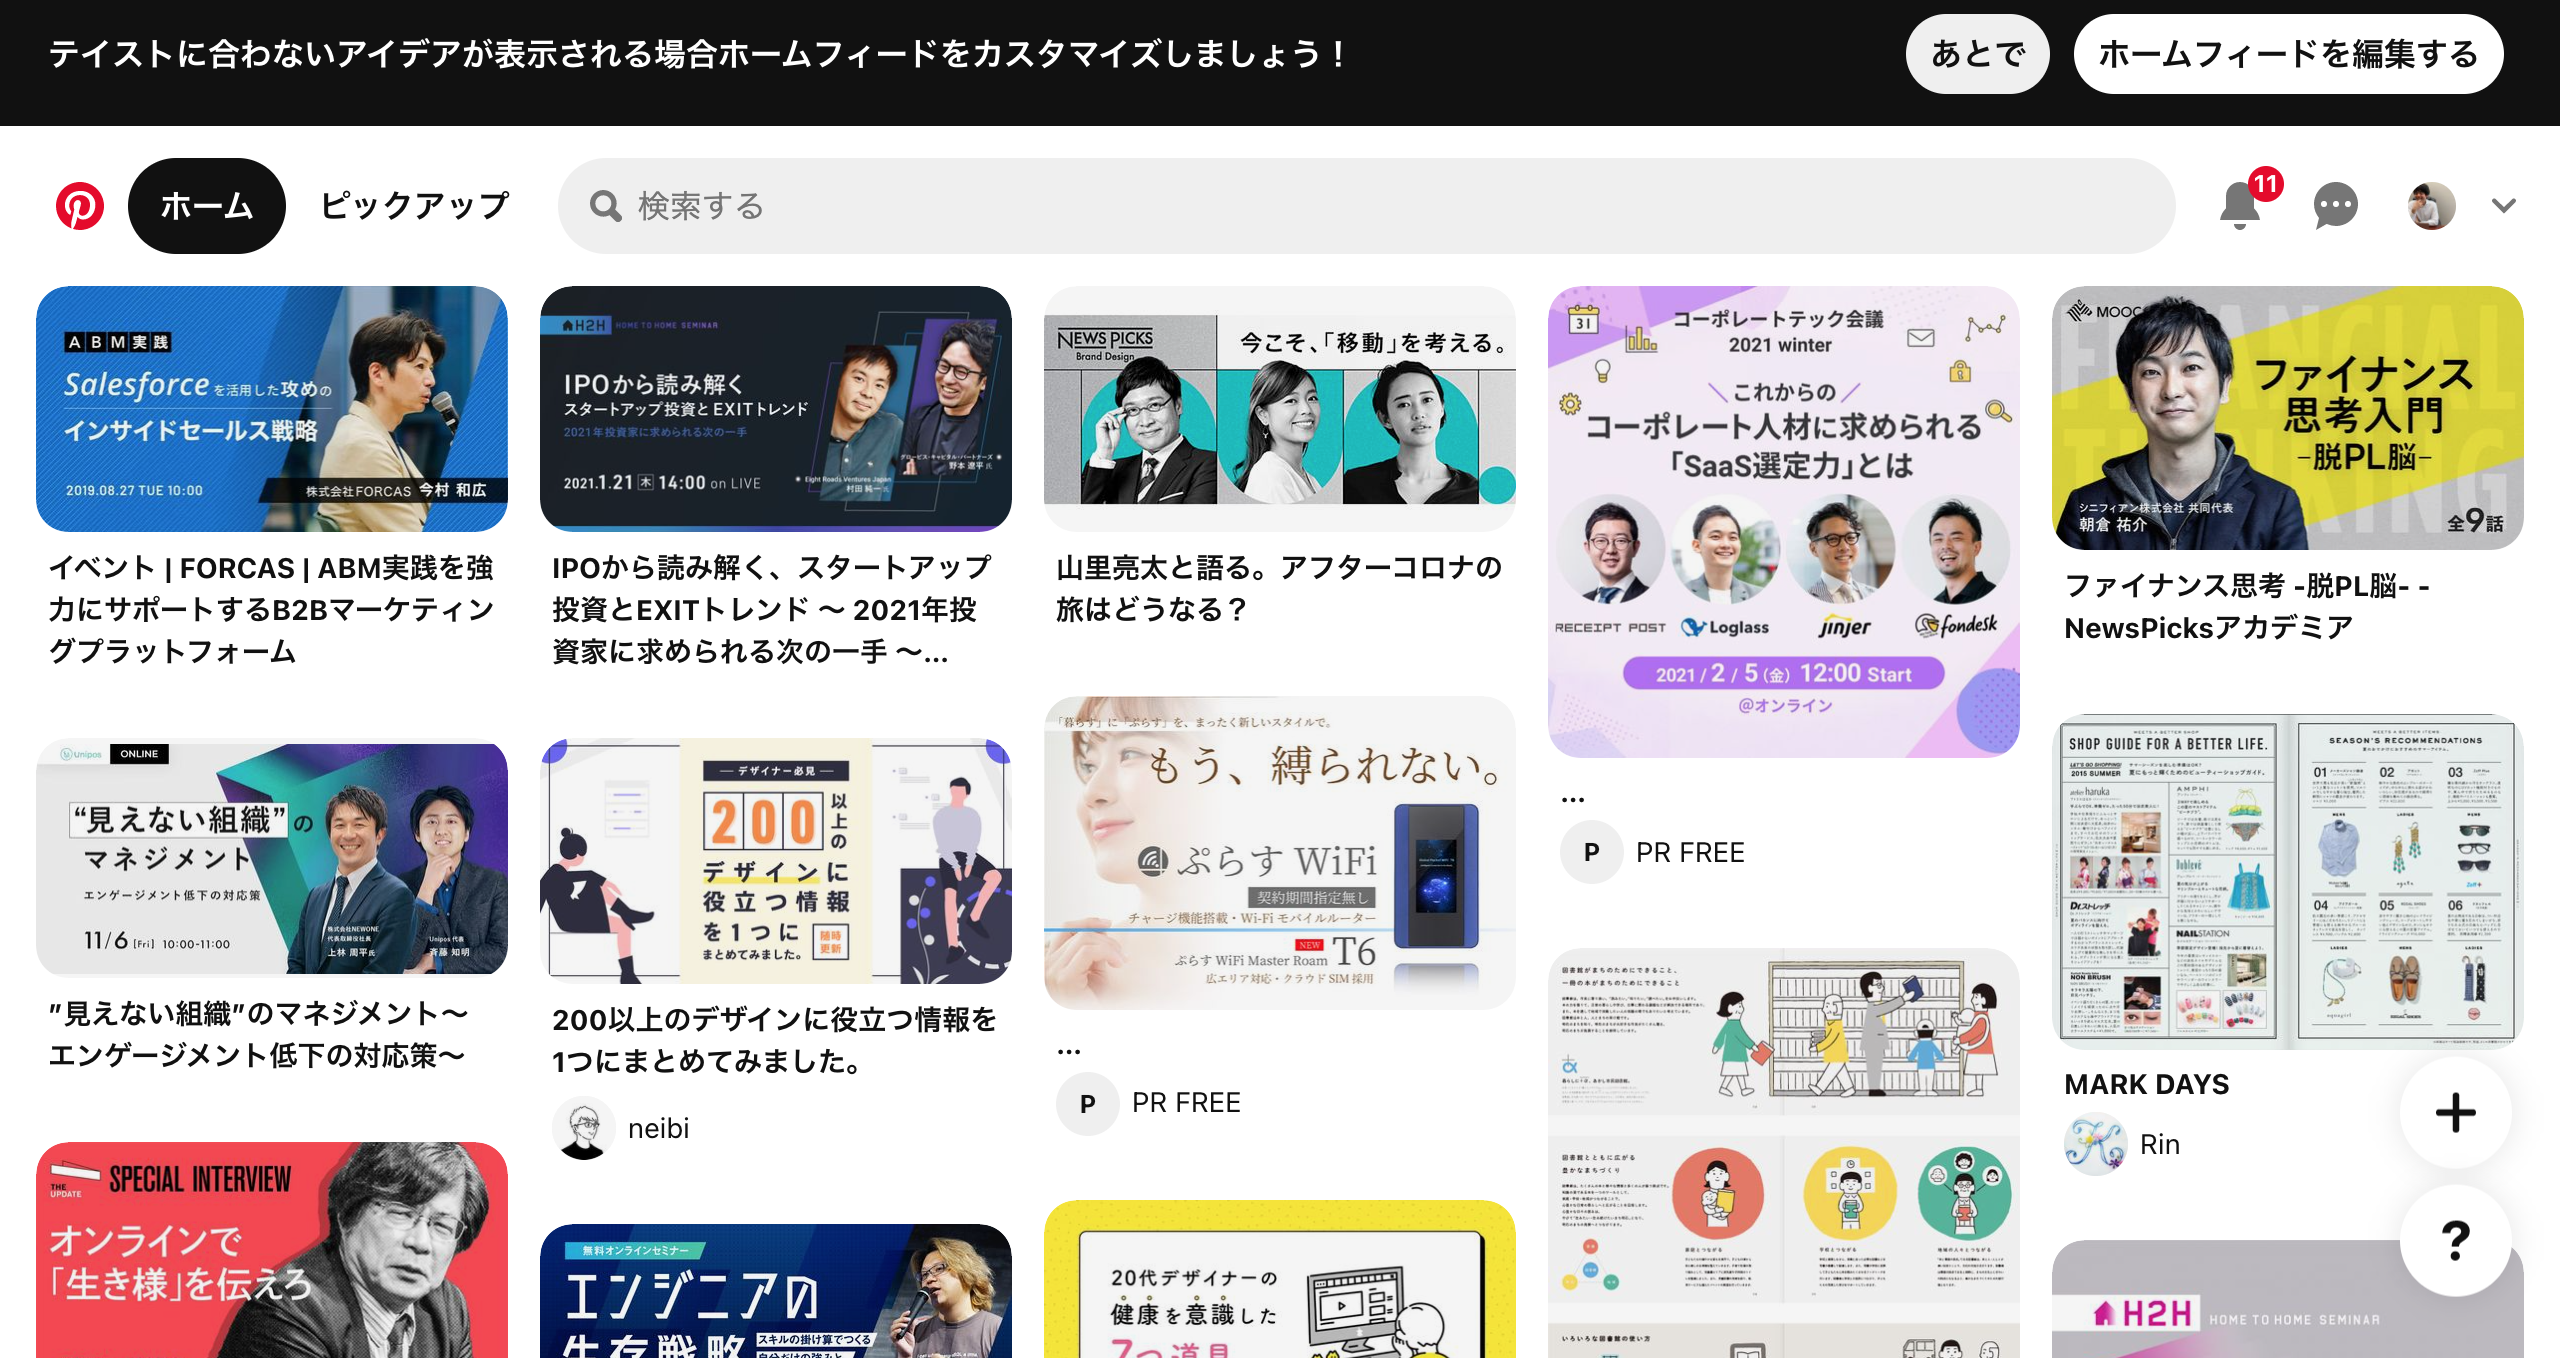Click title 山里亮太と語る。アフターコロナの旅
The height and width of the screenshot is (1358, 2560).
click(x=1279, y=588)
